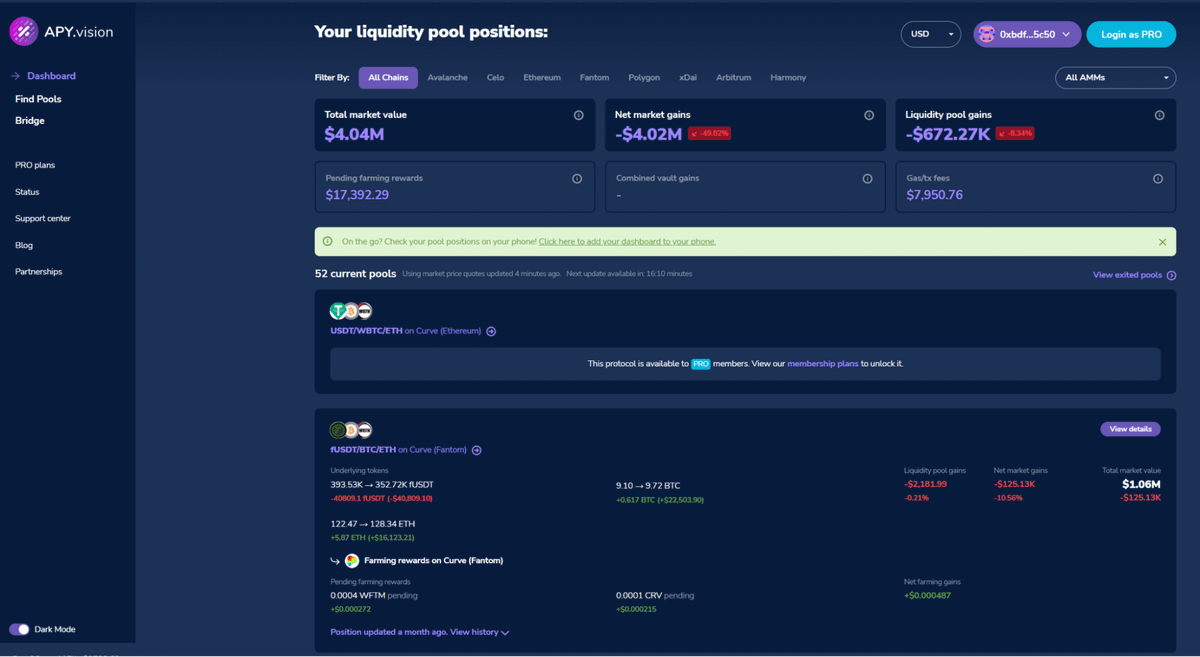Click View details for fUSDT/BTC/ETH pool
This screenshot has height=657, width=1200.
coord(1130,429)
